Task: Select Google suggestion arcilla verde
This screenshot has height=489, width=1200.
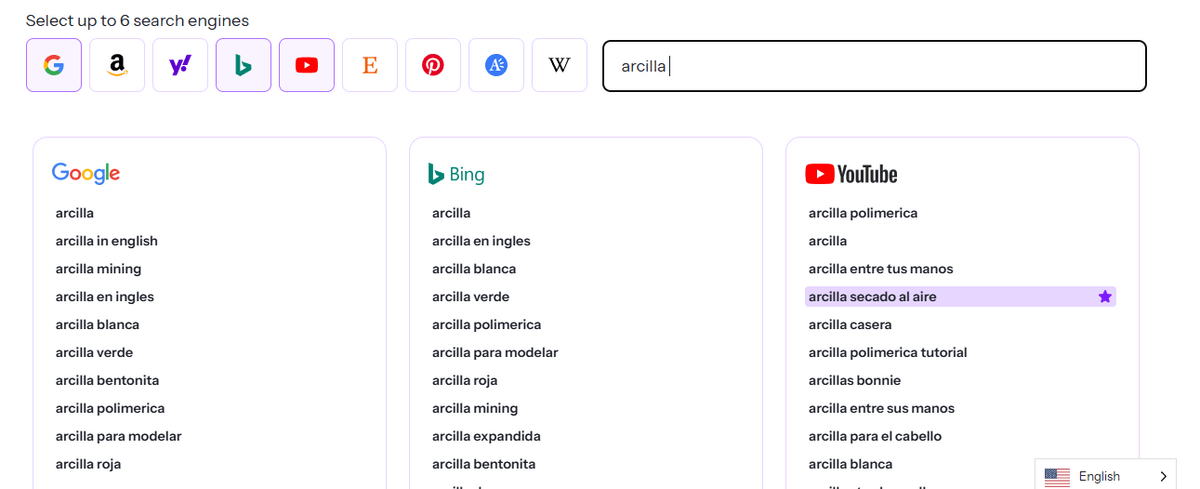Action: (x=94, y=353)
